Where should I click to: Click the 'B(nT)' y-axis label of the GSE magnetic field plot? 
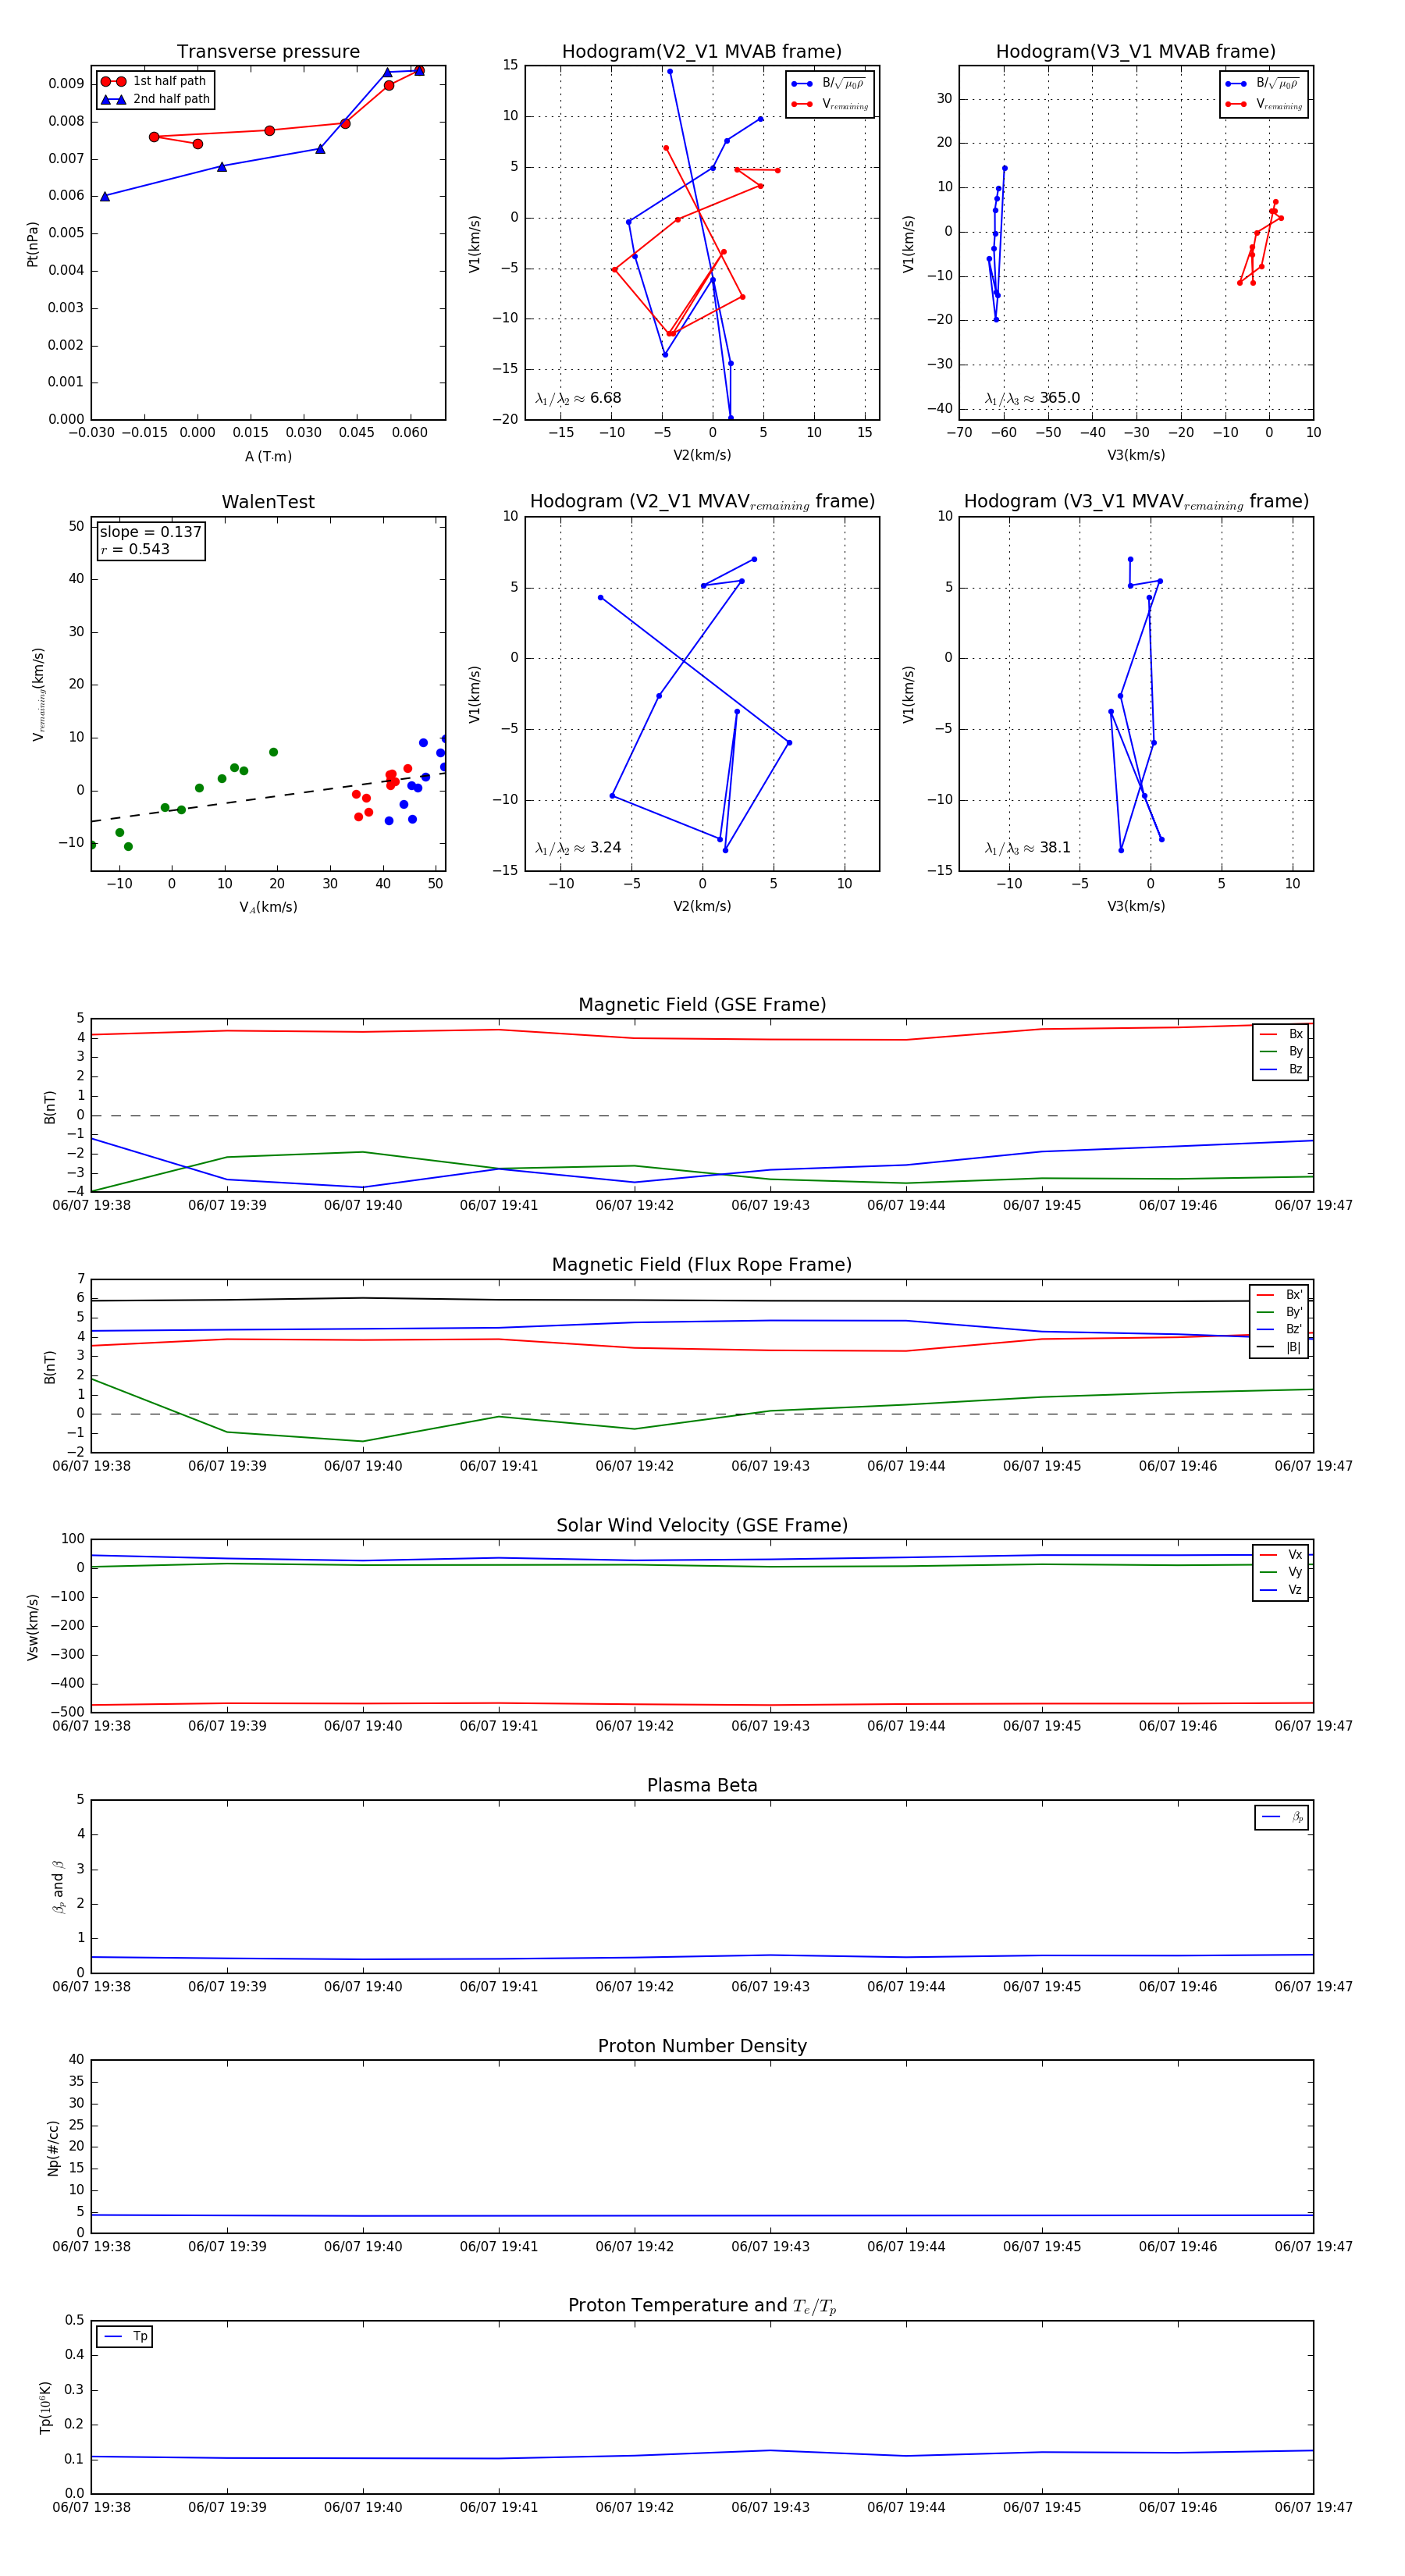click(x=49, y=1107)
